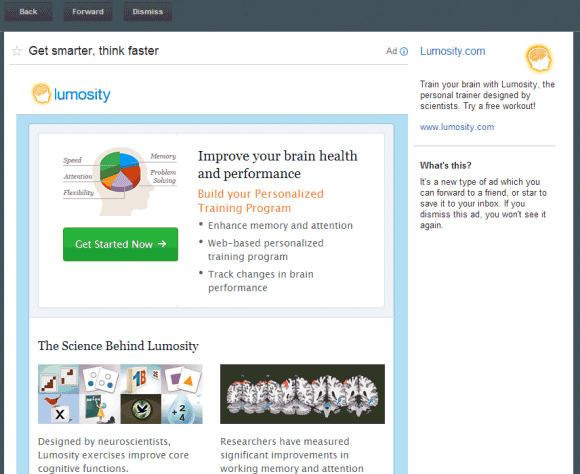Click the brain games collage thumbnail

click(120, 394)
